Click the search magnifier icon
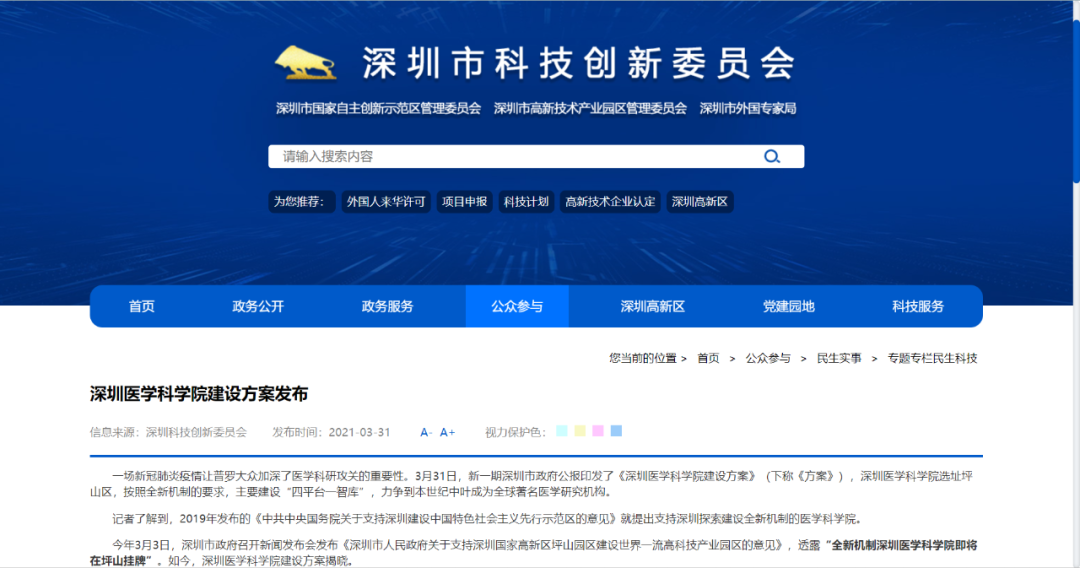Image resolution: width=1080 pixels, height=568 pixels. click(x=772, y=156)
